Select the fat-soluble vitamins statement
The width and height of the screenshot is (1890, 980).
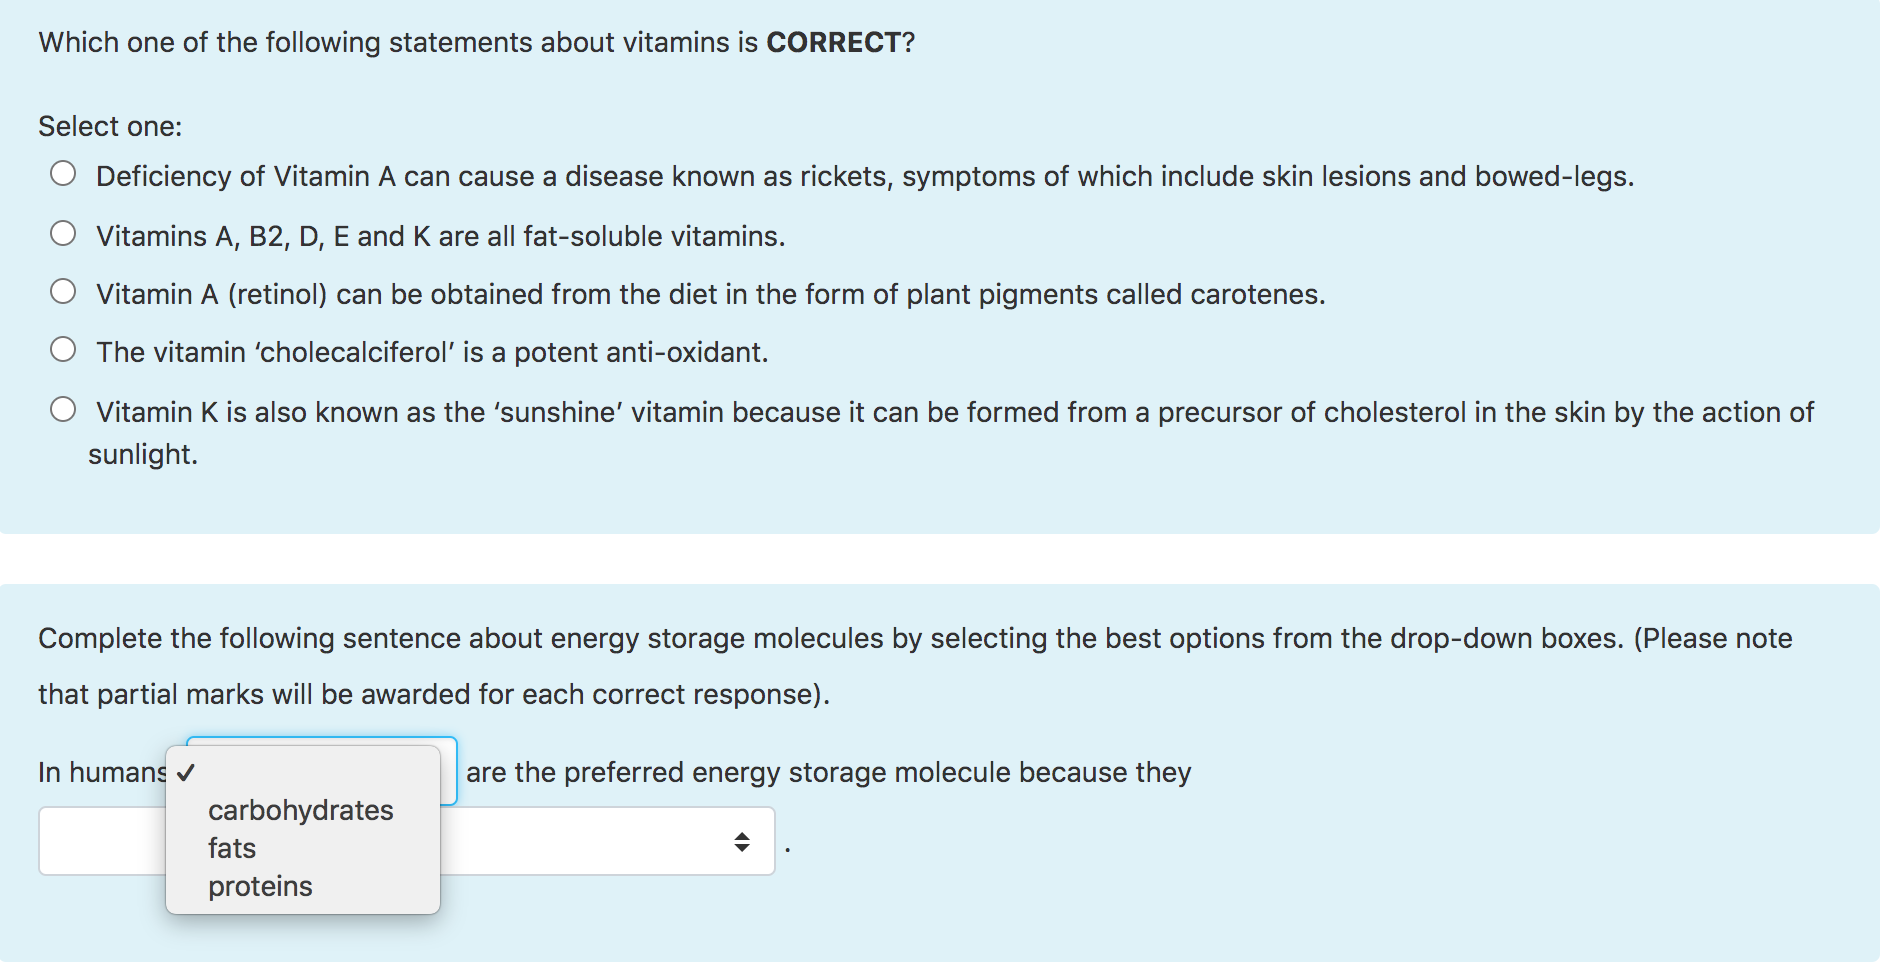64,233
